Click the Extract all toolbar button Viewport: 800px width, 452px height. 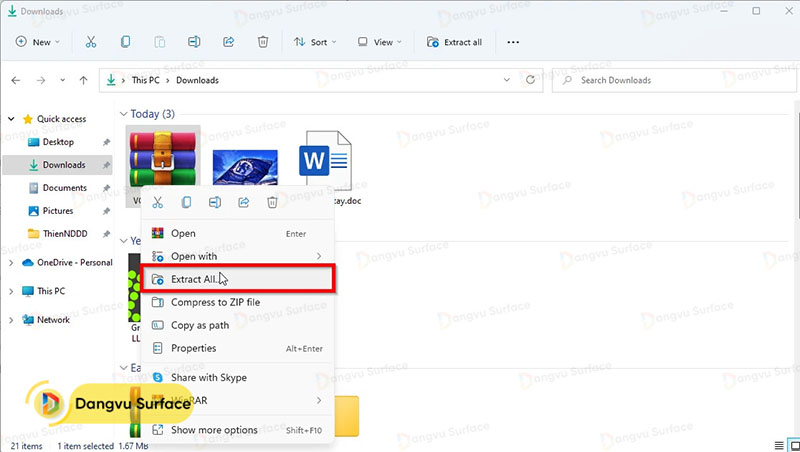coord(455,42)
